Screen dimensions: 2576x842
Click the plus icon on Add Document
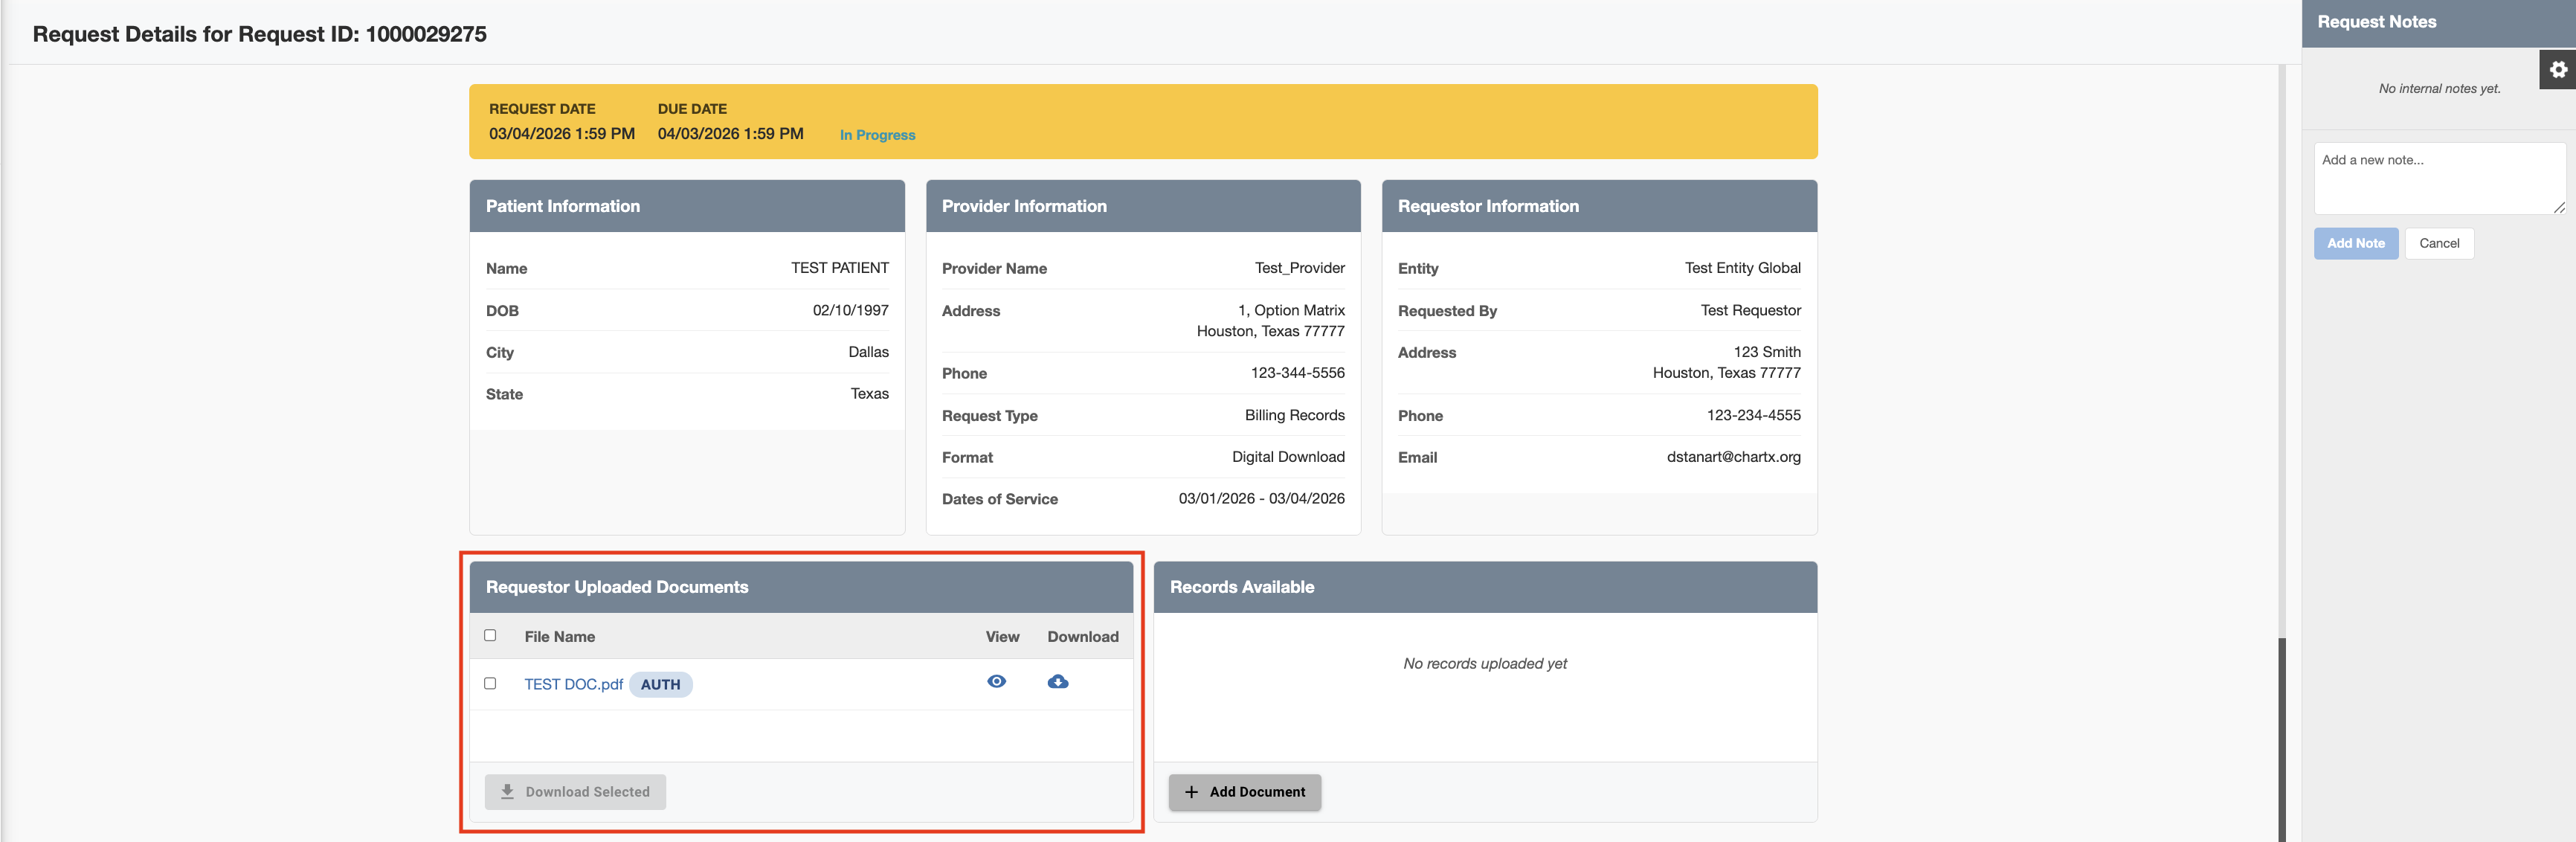tap(1191, 792)
